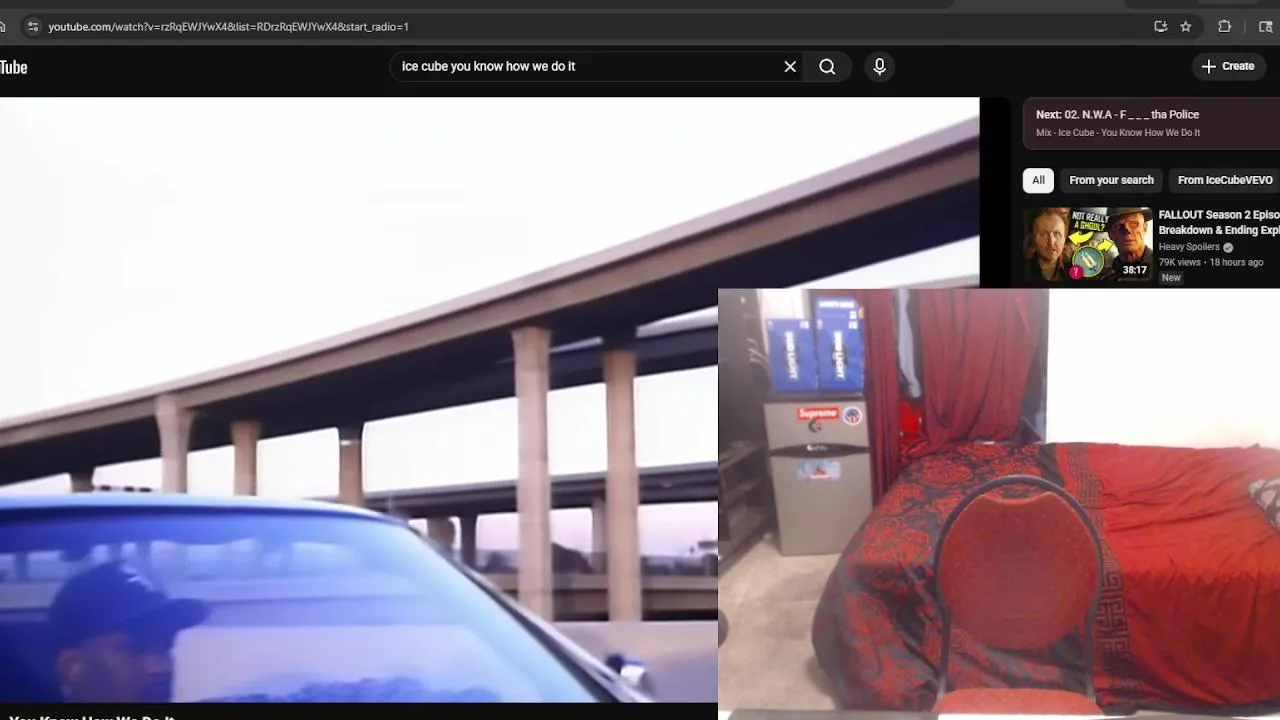Open the Create button
Screen dimensions: 1280x720
[1228, 66]
